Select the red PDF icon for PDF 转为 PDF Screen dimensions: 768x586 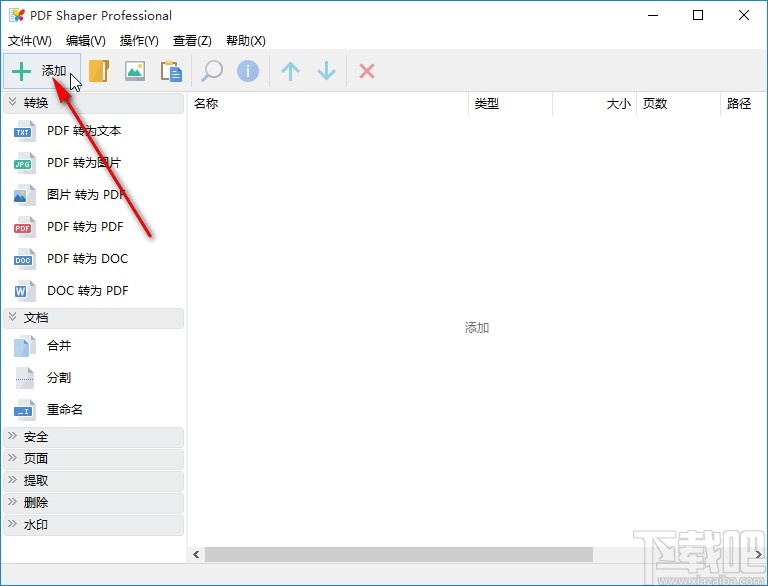(x=24, y=227)
